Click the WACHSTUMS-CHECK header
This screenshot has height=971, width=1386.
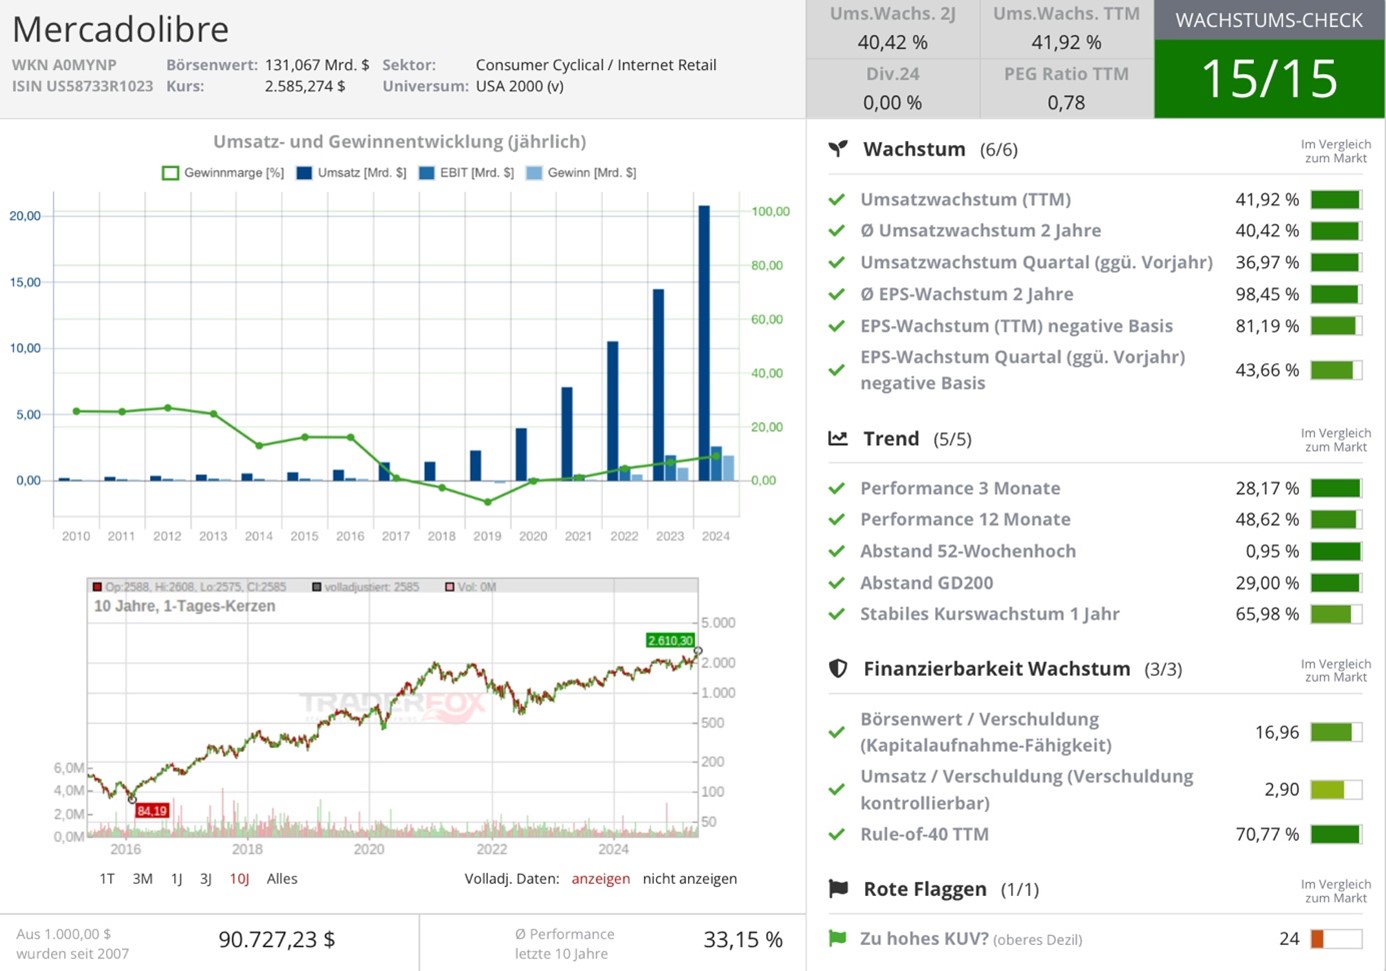tap(1269, 20)
